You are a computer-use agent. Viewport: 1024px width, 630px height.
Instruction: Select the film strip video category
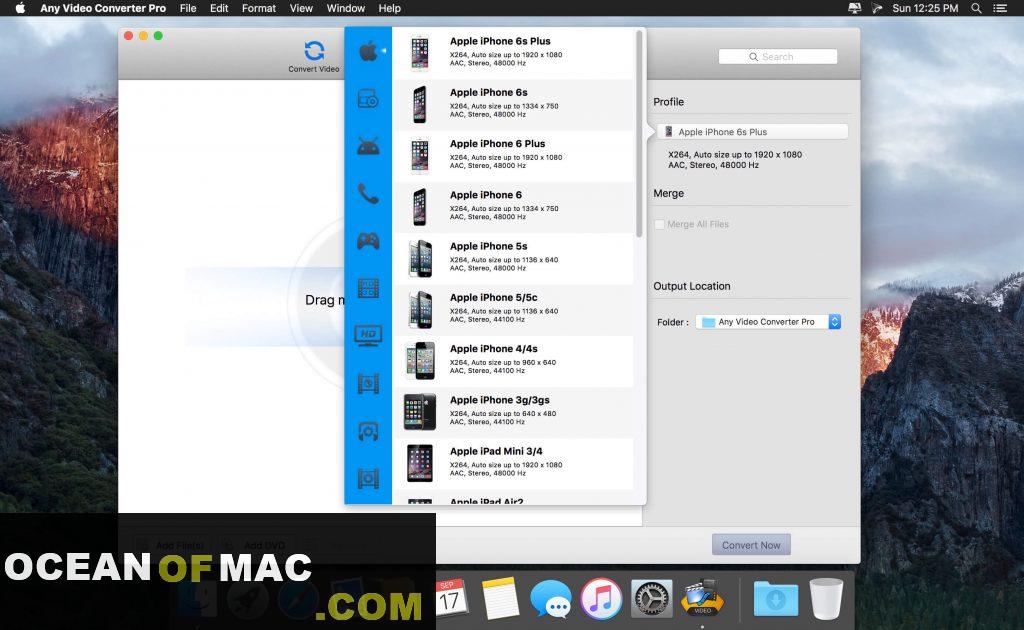[368, 288]
